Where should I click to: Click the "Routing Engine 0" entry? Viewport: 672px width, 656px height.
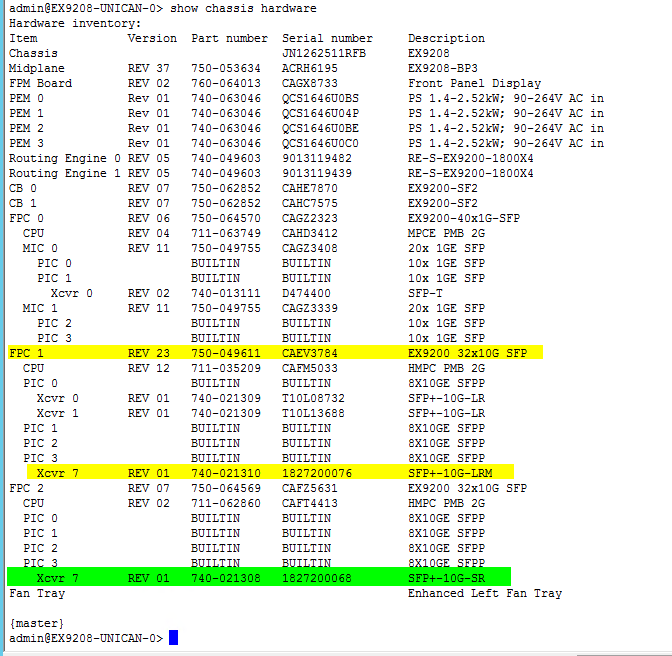(65, 158)
